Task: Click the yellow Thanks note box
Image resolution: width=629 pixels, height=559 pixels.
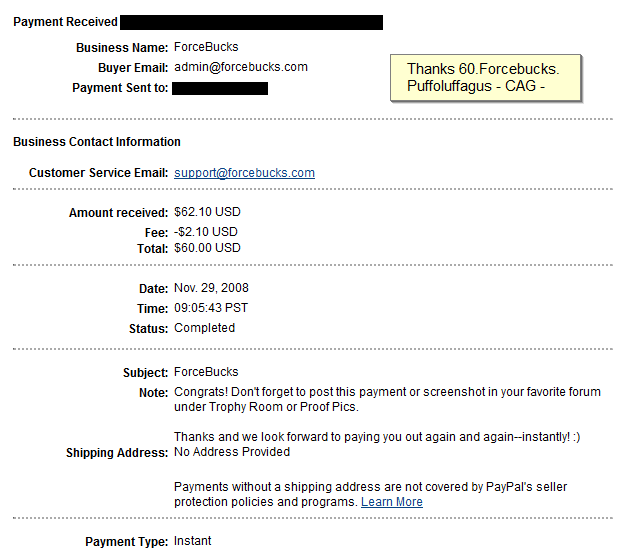Action: pos(486,78)
